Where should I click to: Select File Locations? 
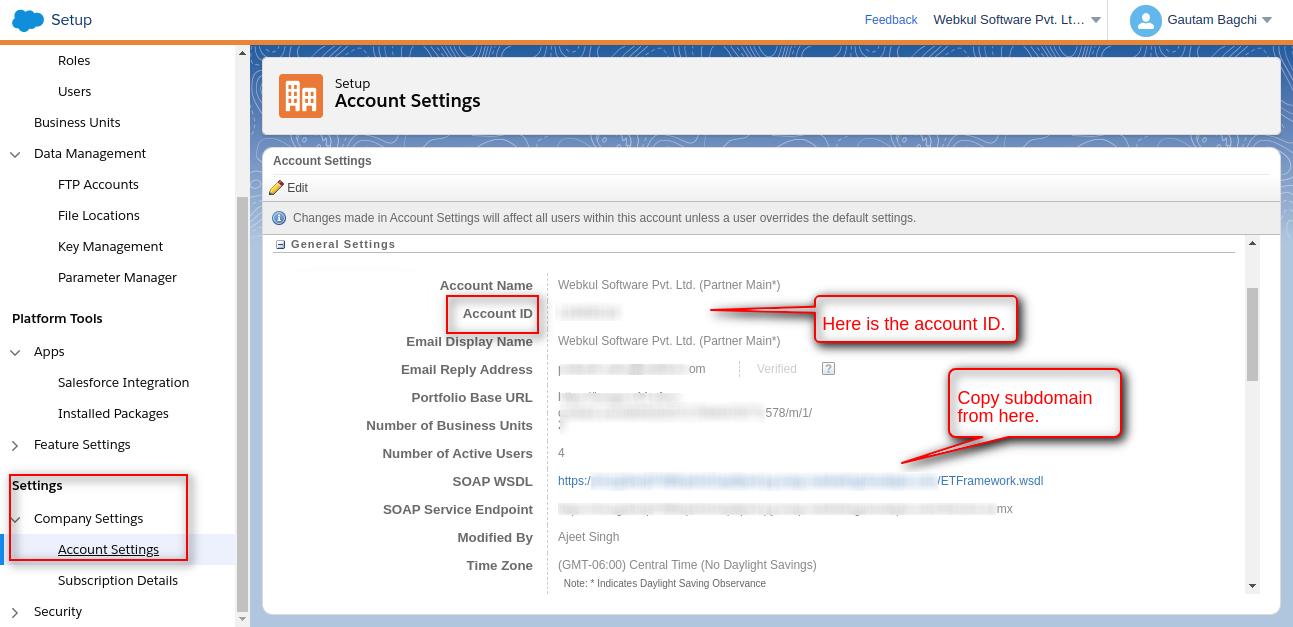99,215
